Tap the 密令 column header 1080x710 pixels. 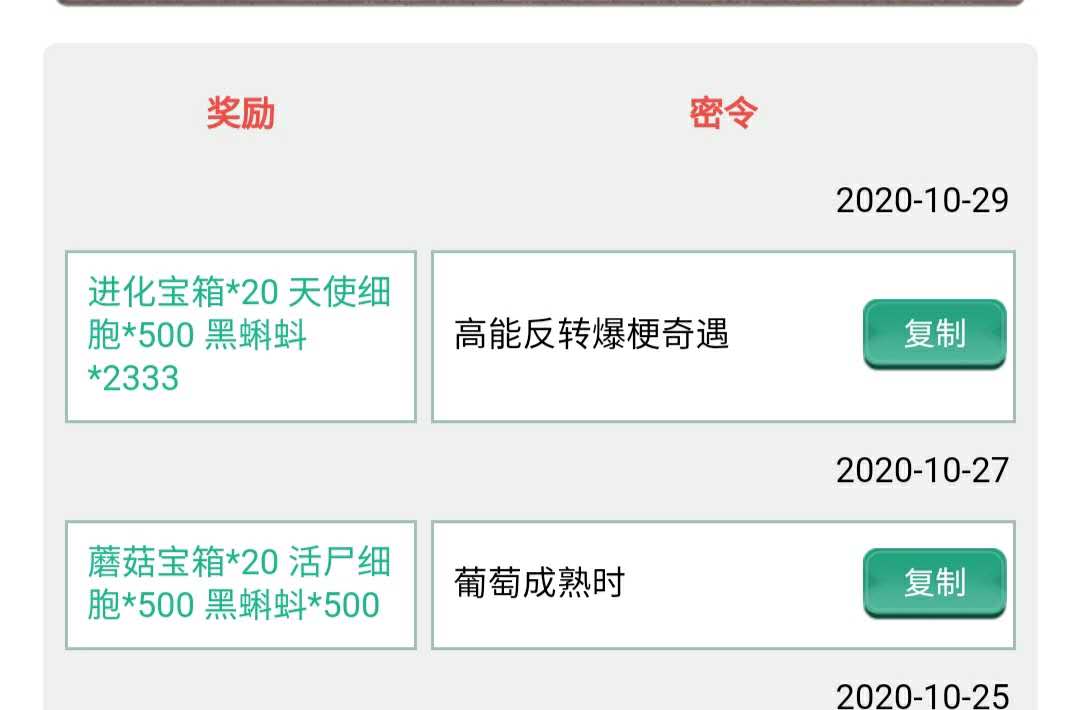723,114
